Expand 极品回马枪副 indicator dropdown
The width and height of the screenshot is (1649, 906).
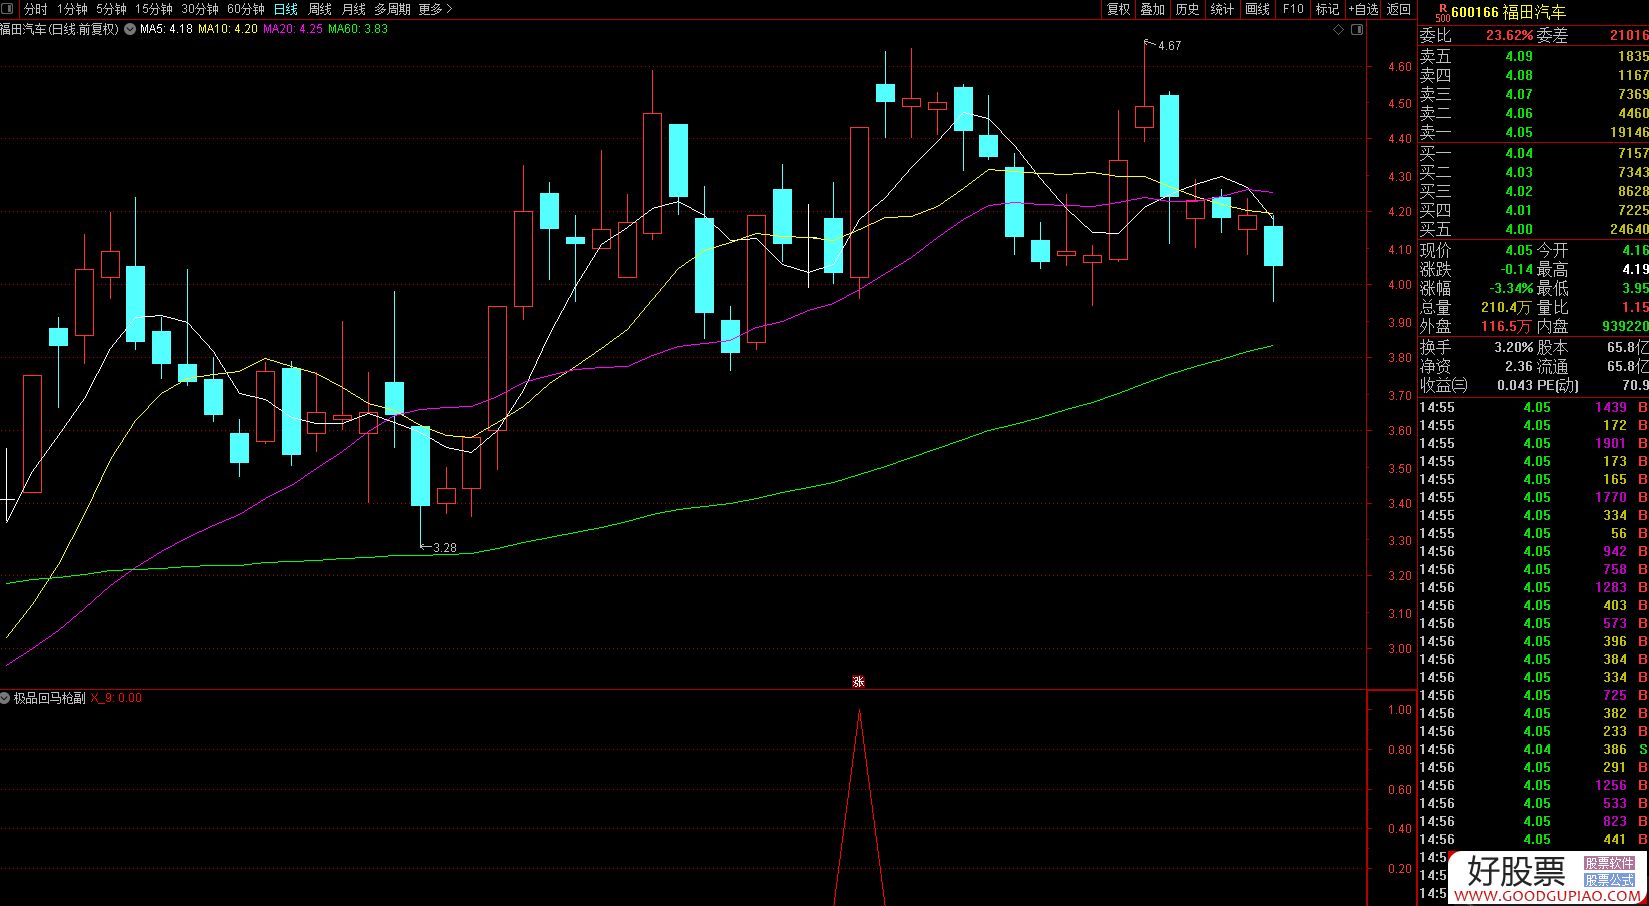click(6, 698)
